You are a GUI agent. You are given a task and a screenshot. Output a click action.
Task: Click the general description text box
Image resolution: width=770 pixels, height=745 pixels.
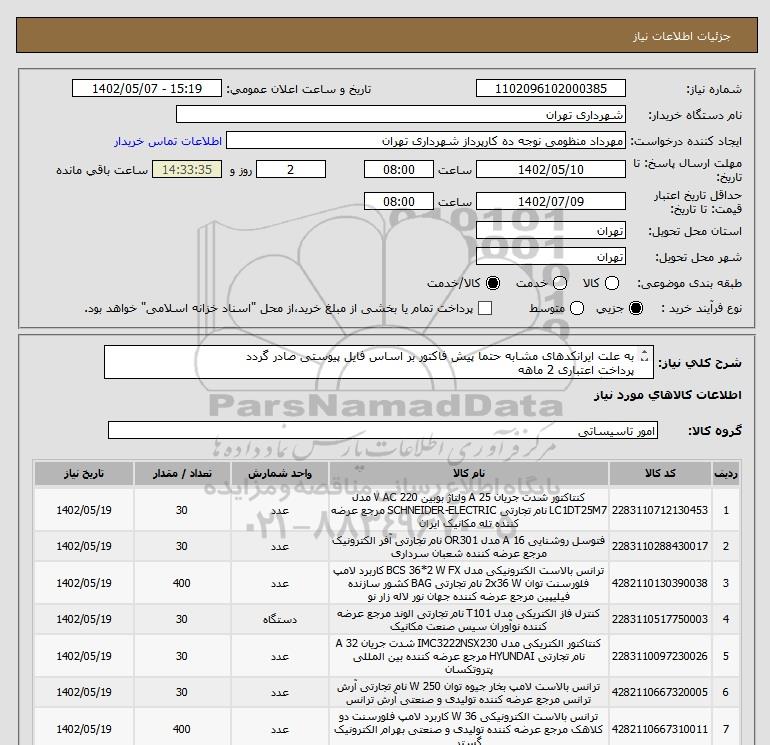[379, 362]
